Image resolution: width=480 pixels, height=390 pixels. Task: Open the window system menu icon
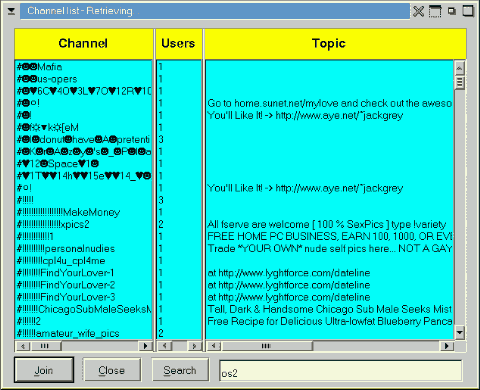click(11, 11)
